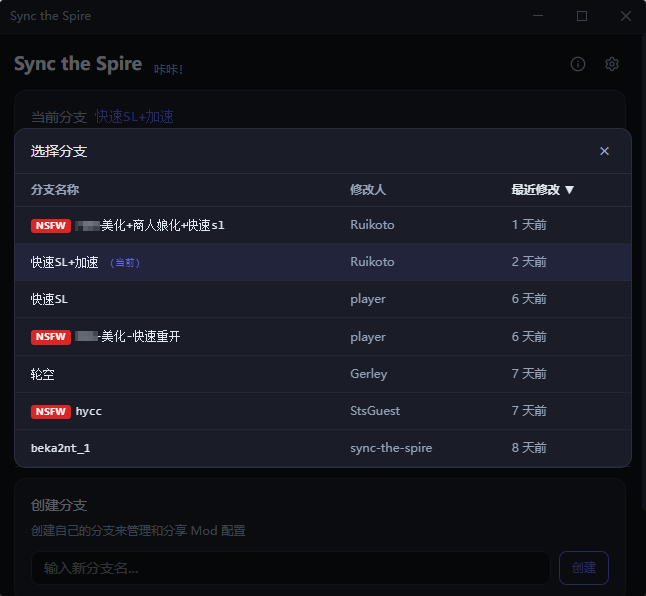Select the hycc branch row
Image resolution: width=646 pixels, height=596 pixels.
click(x=89, y=411)
